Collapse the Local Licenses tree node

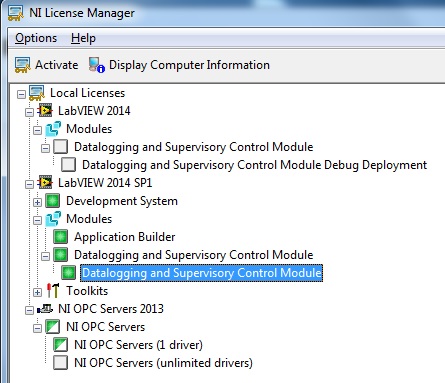pos(21,94)
